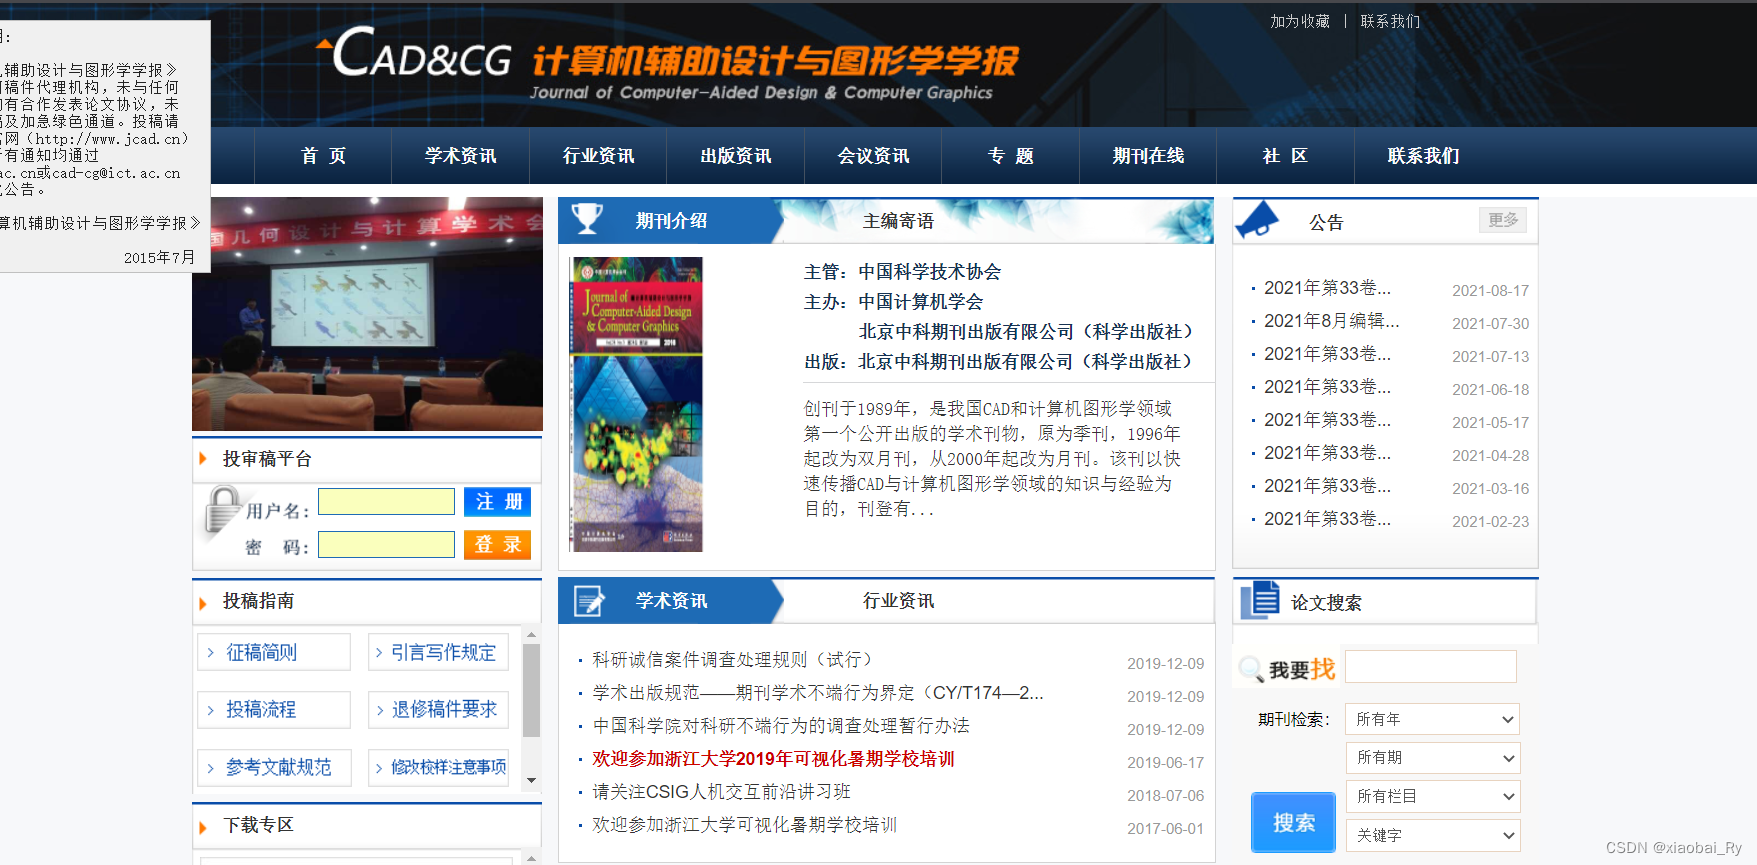Open 学术出版规范 CY/T174 news item
1757x865 pixels.
point(818,693)
